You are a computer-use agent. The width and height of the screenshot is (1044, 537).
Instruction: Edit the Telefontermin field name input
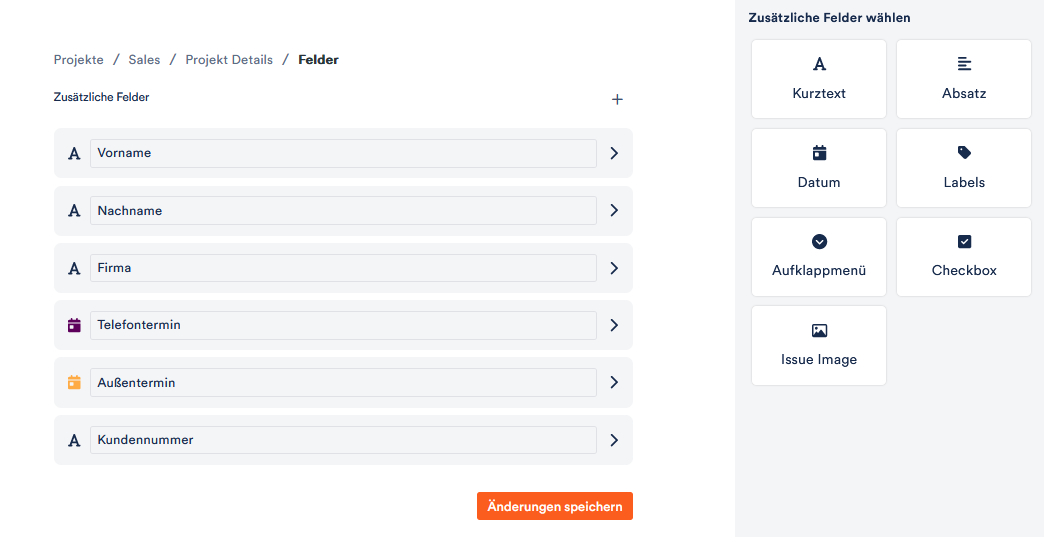(343, 325)
